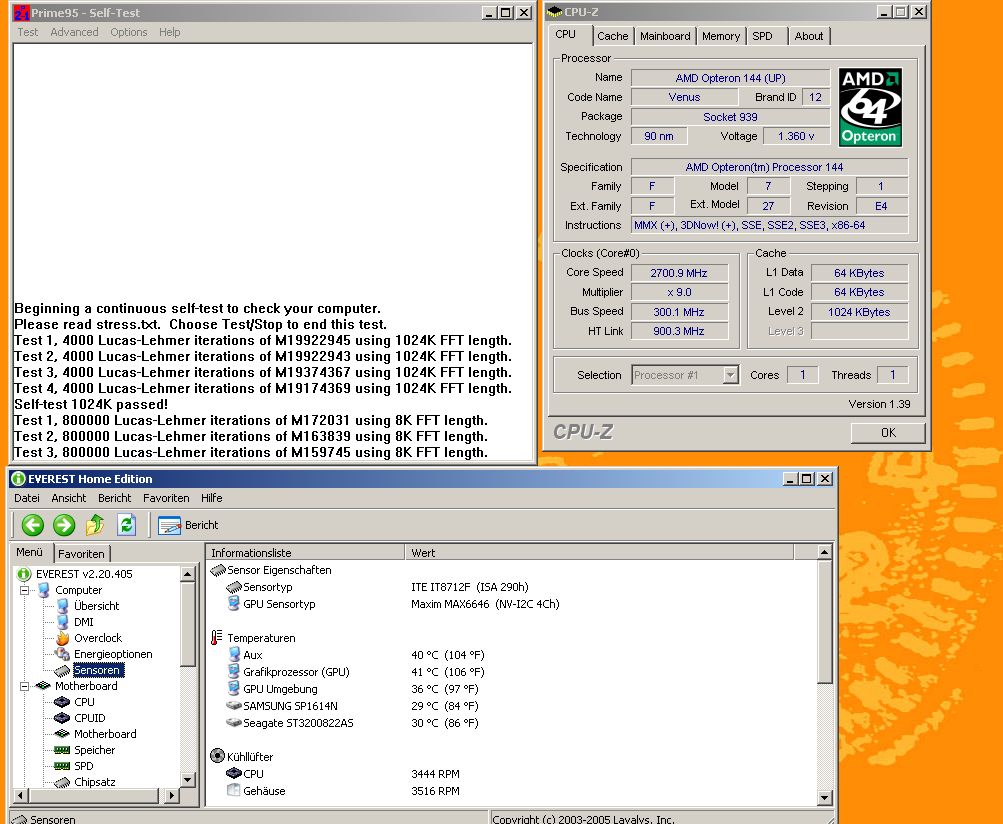
Task: Click the Specification AMD Opteron Processor 144 field
Action: tap(770, 167)
